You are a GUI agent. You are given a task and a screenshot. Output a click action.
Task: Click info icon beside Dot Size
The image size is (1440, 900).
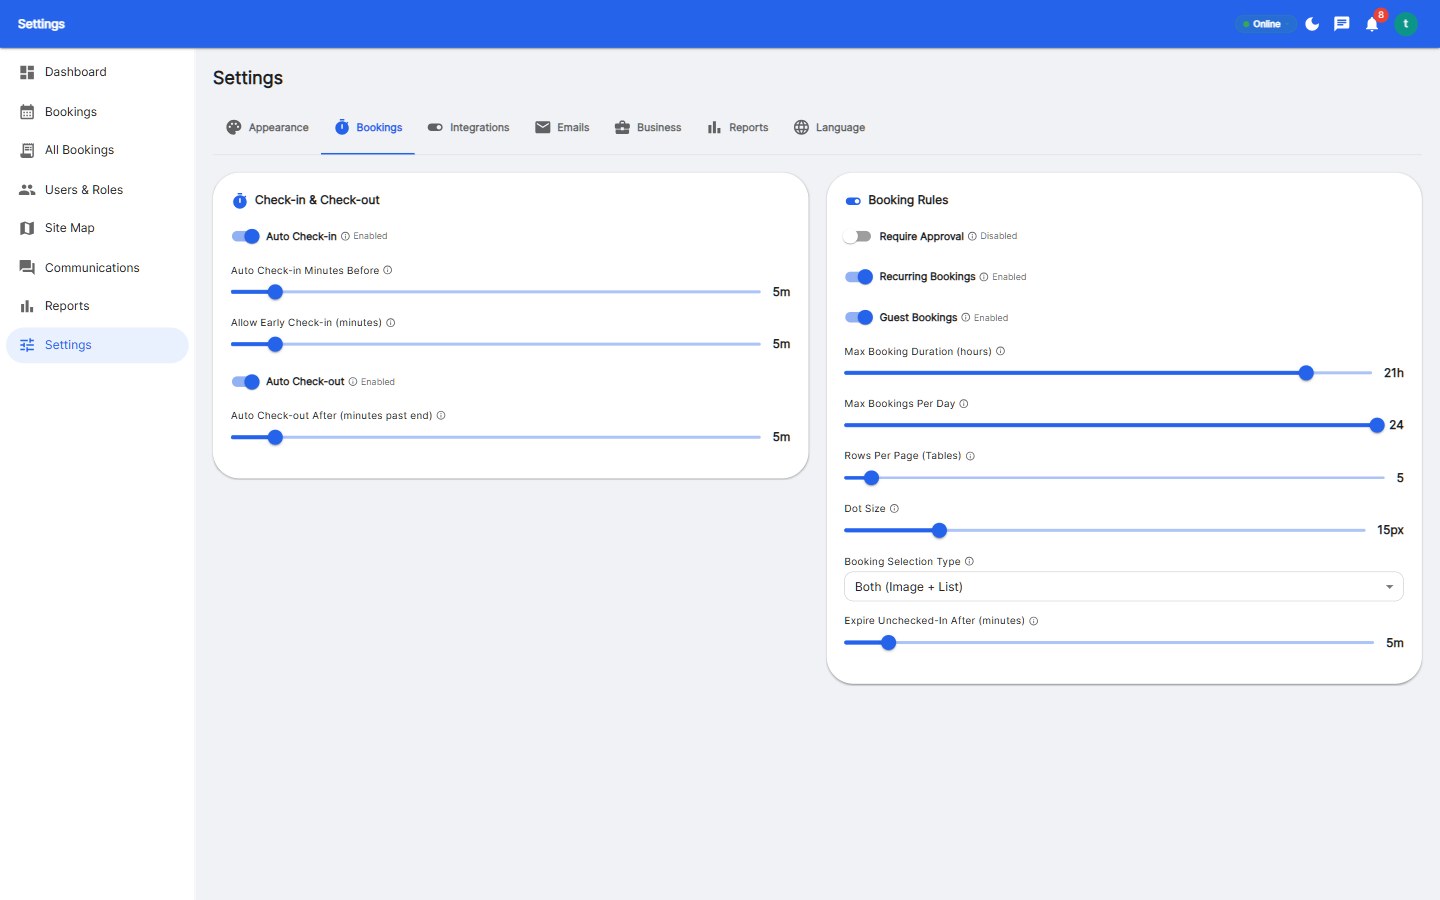click(x=894, y=508)
